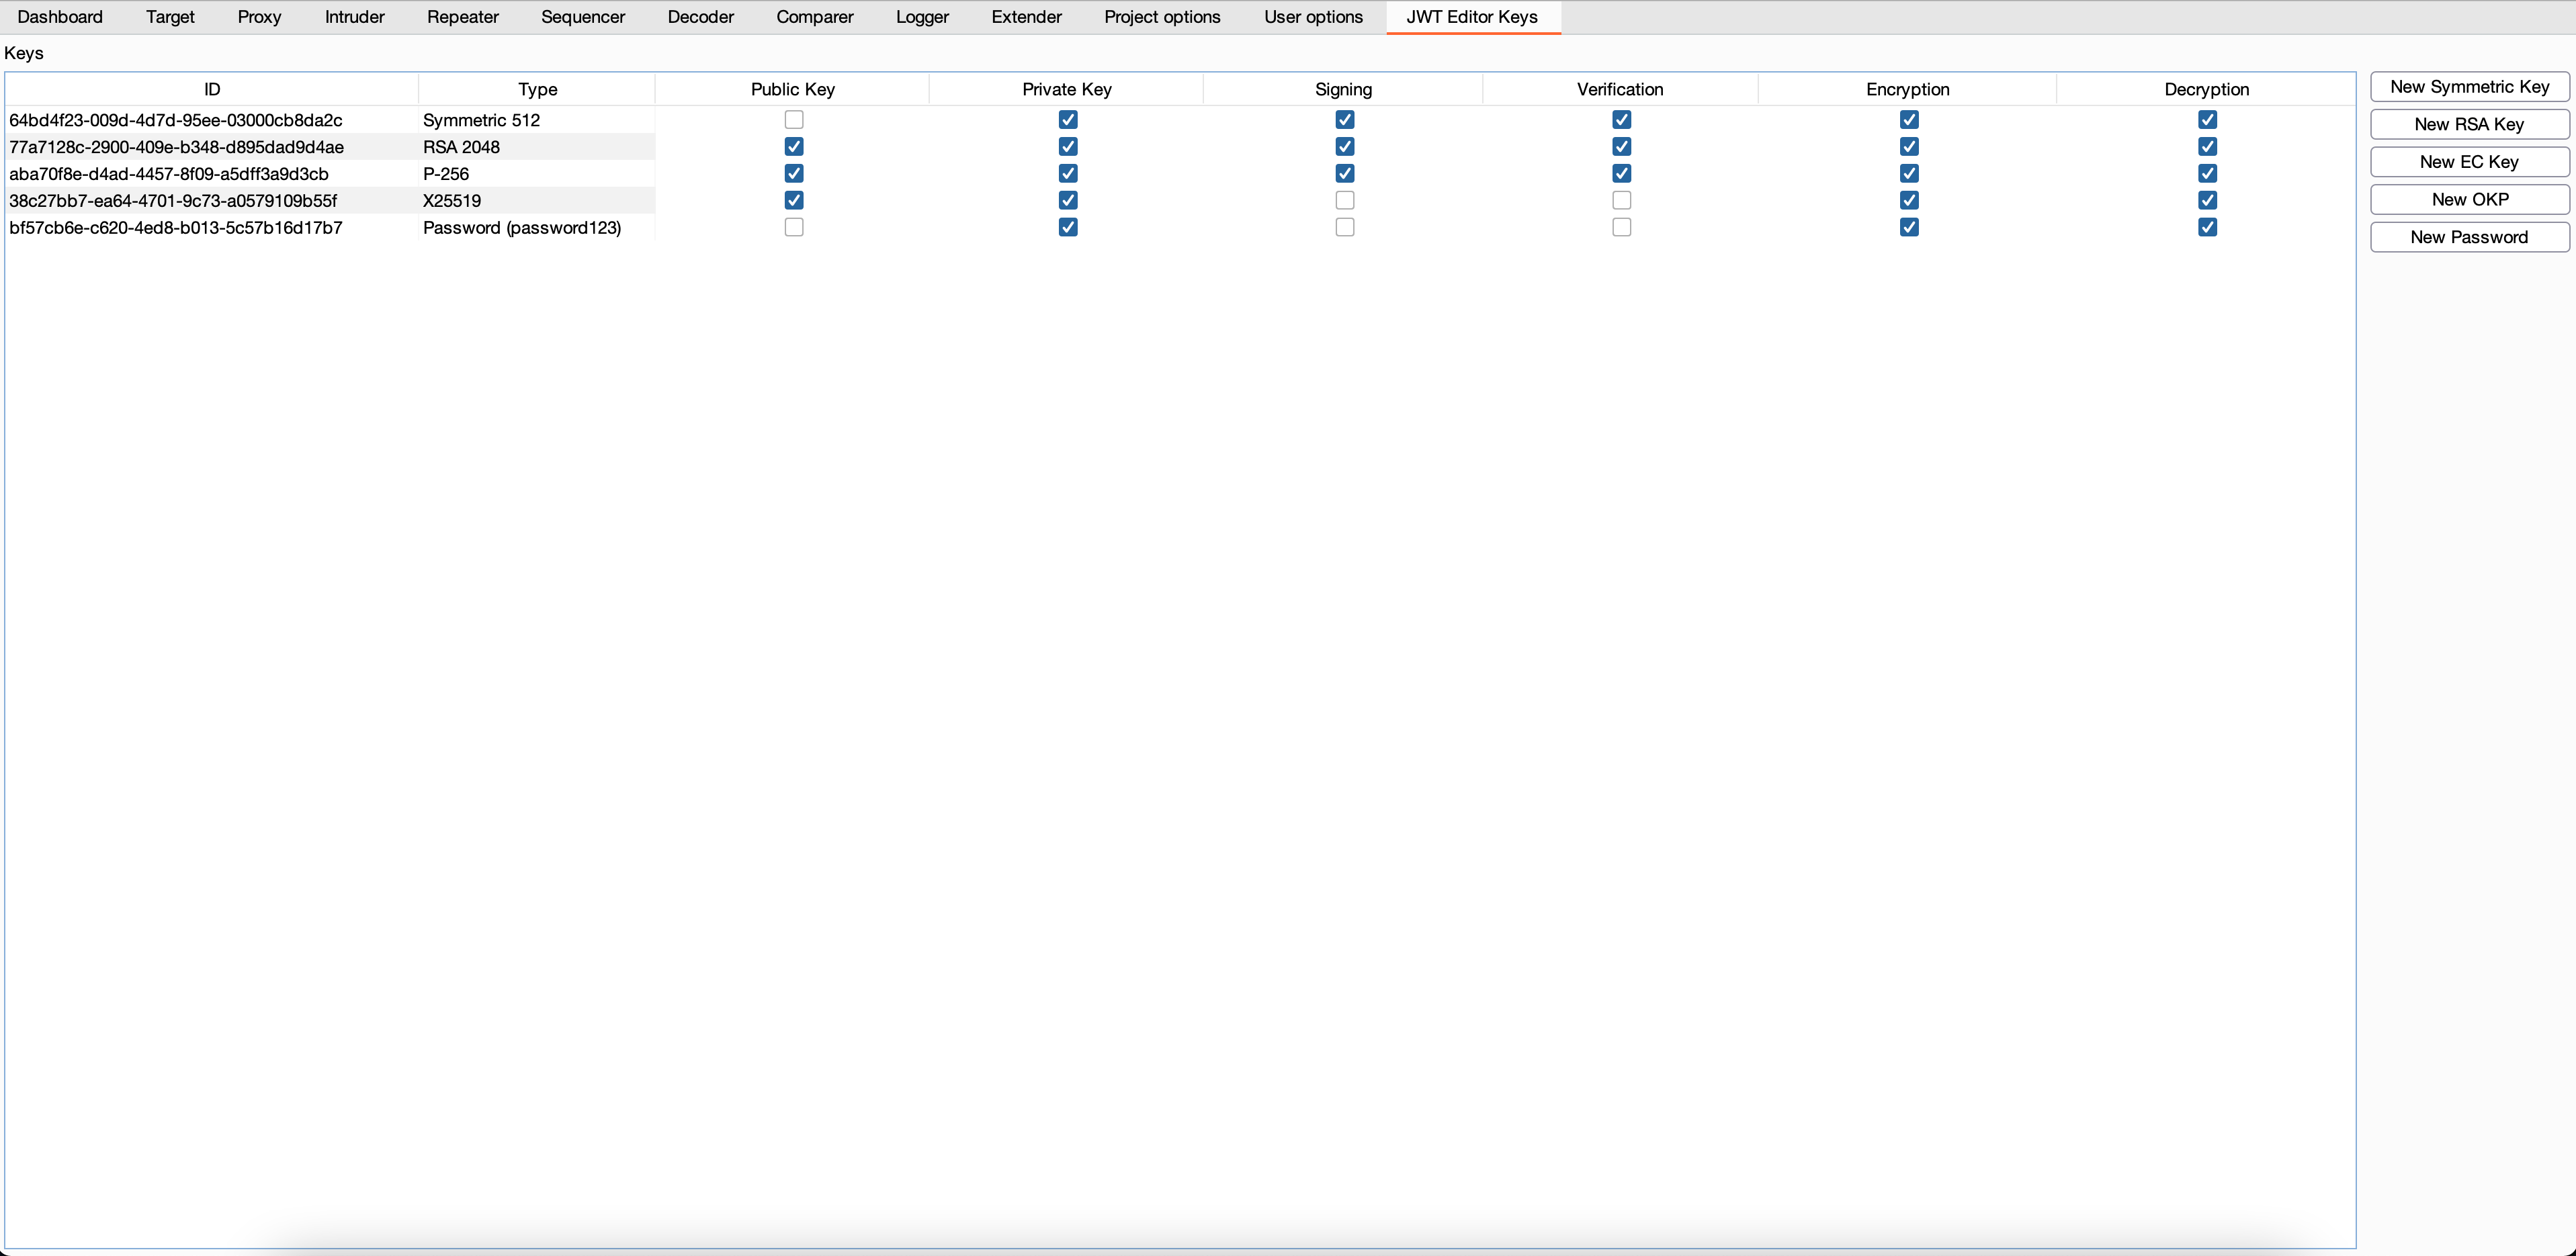Toggle Private Key checkbox for X25519 row
This screenshot has width=2576, height=1256.
pos(1067,201)
